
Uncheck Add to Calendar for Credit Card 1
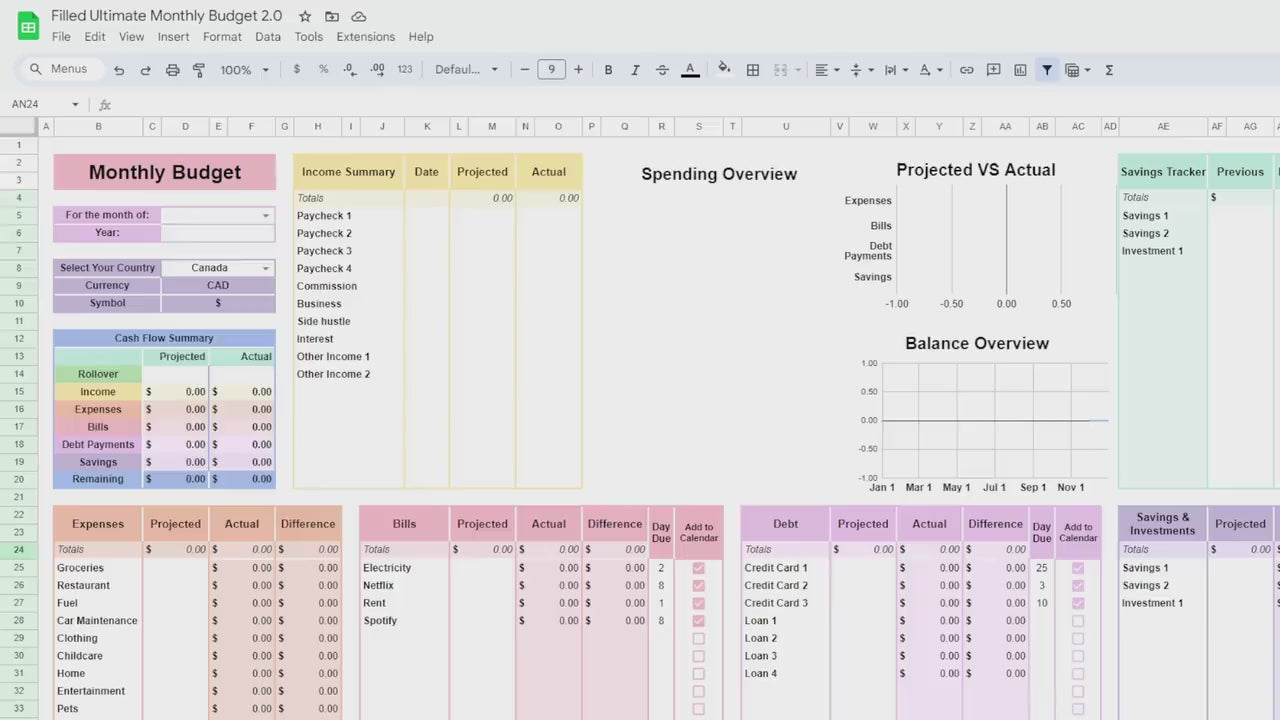(x=1077, y=567)
